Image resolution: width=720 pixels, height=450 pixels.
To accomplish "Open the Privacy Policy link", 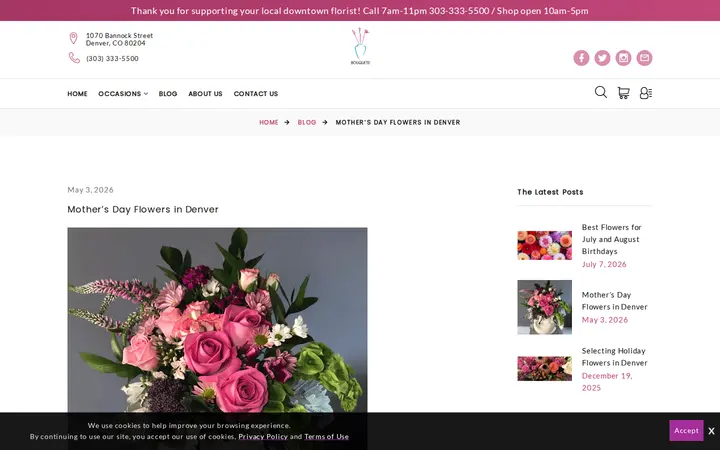I will pyautogui.click(x=263, y=437).
